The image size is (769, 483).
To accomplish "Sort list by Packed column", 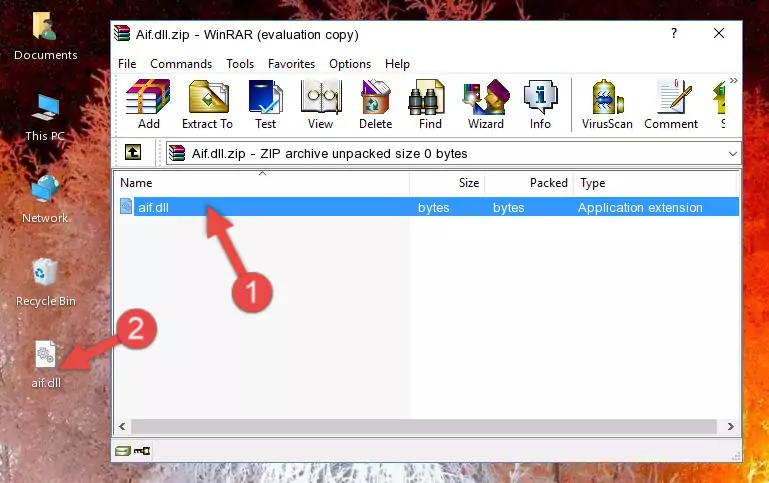I will click(x=529, y=183).
